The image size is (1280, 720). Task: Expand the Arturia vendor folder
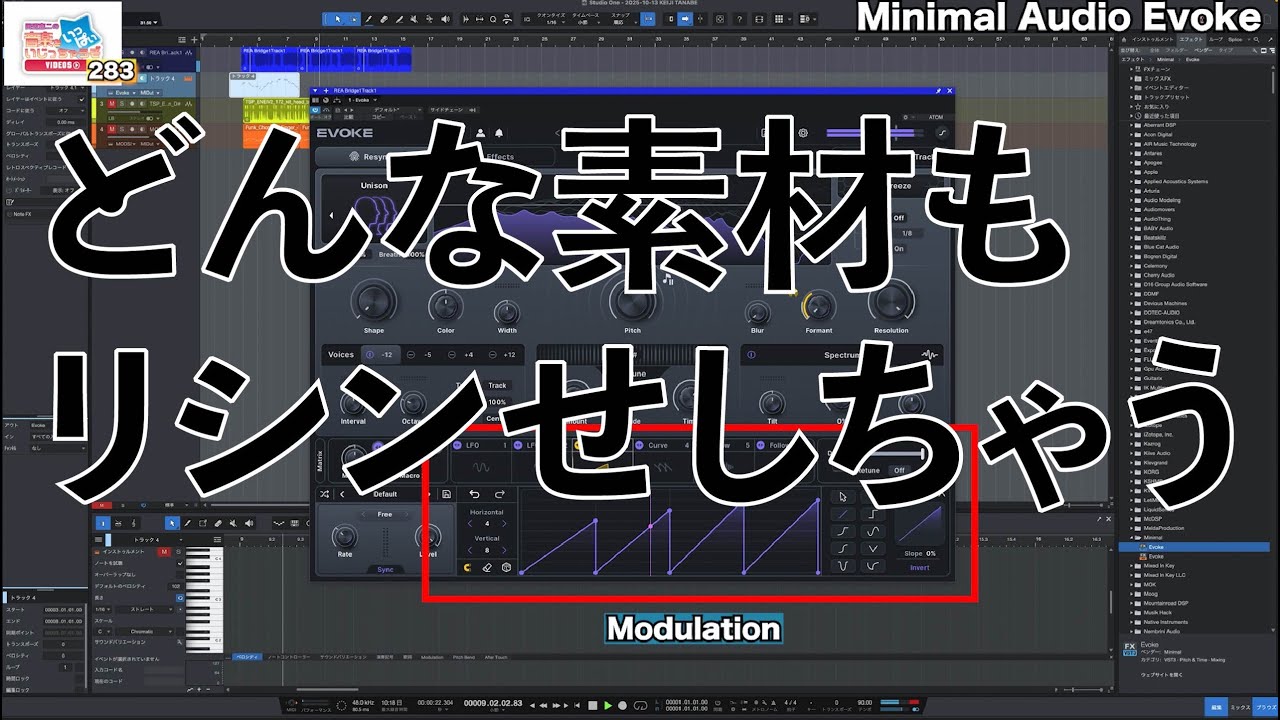click(x=1133, y=191)
